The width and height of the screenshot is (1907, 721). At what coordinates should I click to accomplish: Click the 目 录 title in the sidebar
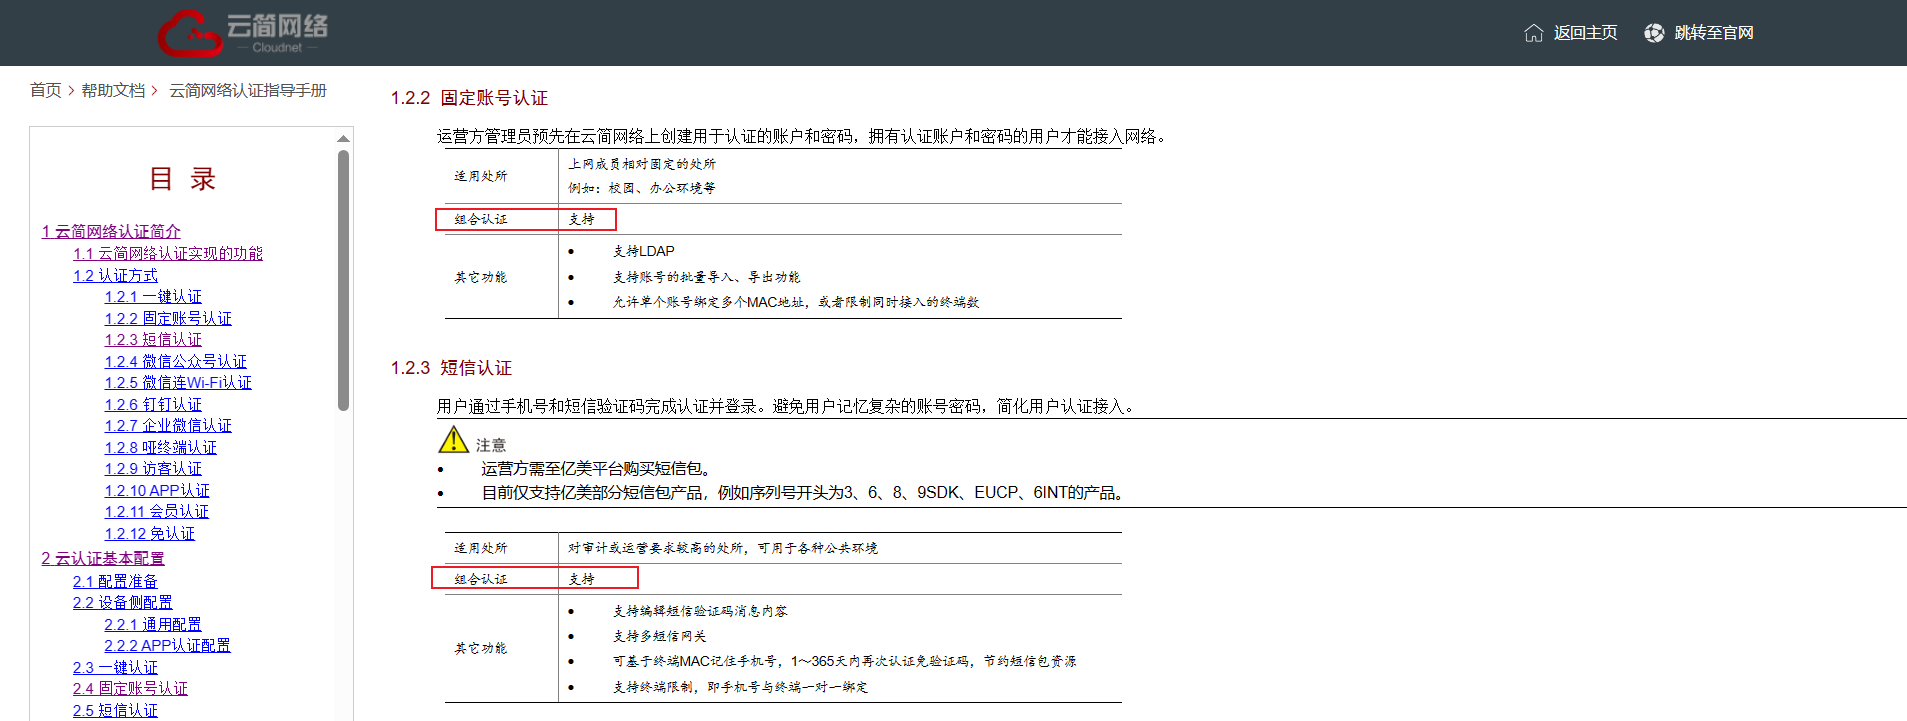coord(182,179)
